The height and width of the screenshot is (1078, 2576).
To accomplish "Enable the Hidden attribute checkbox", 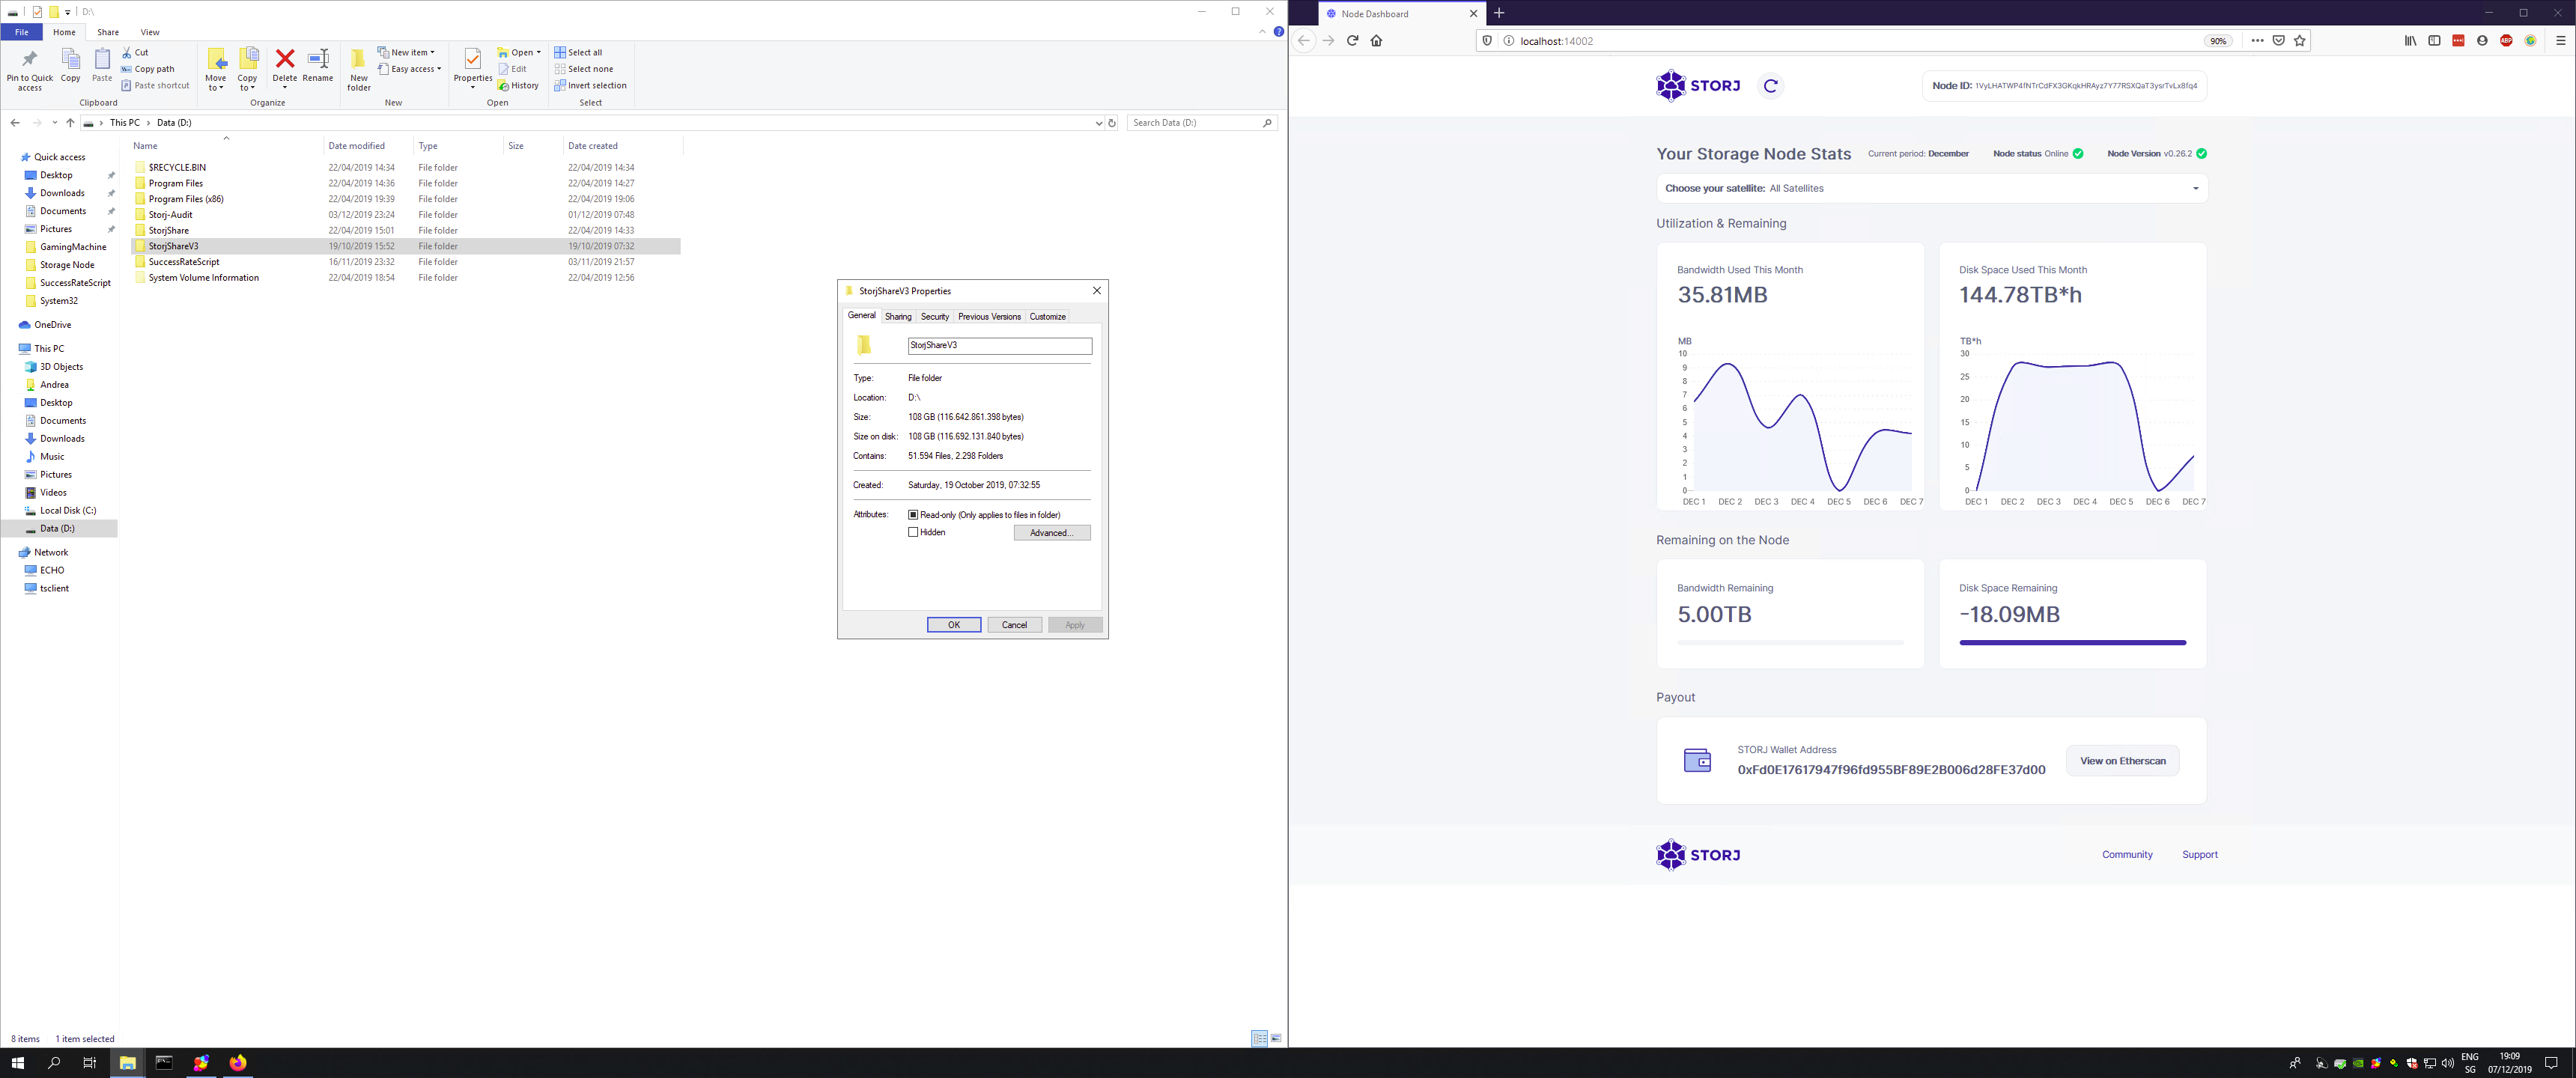I will [x=913, y=532].
